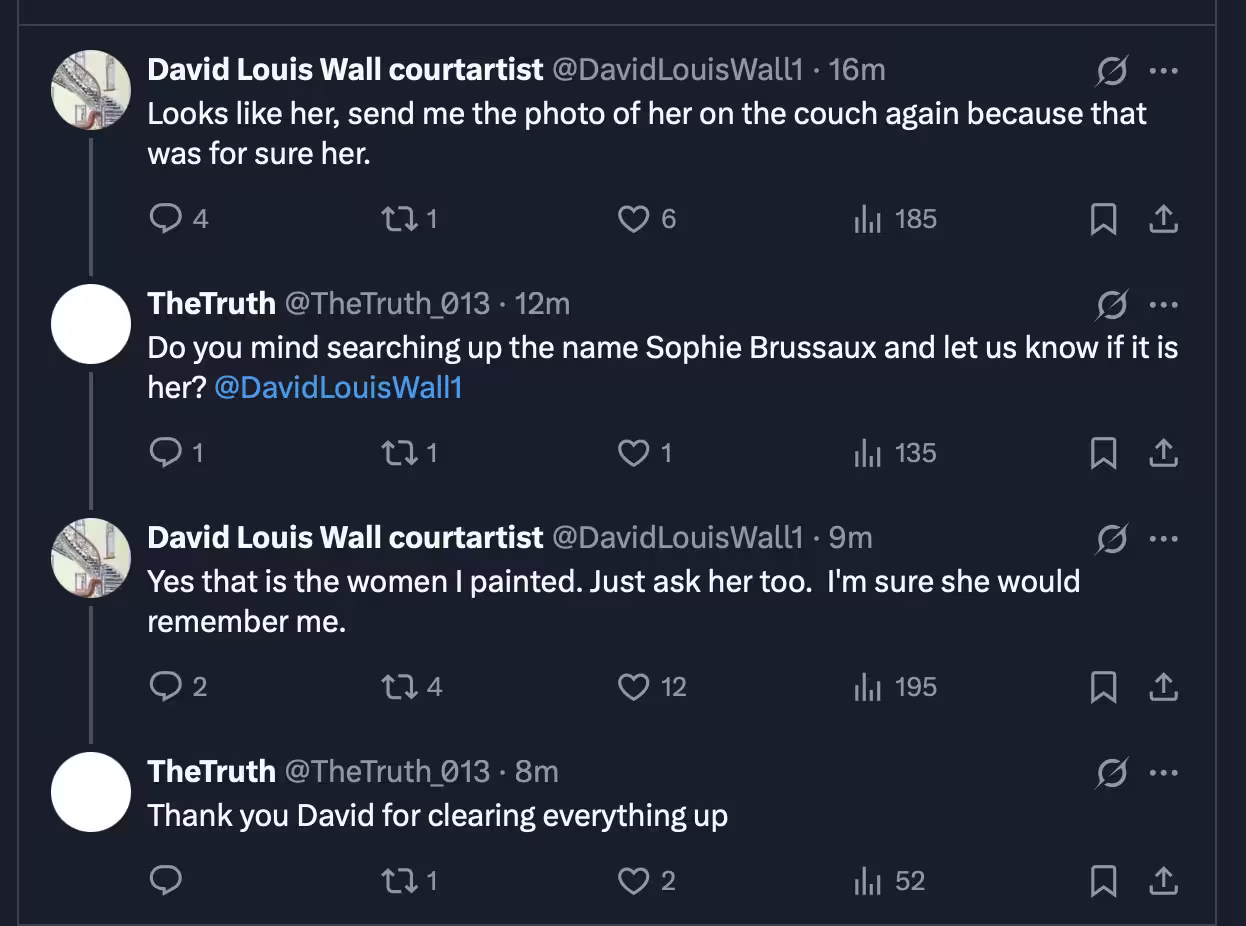Open more options on TheTruth's 12m tweet
The image size is (1246, 926).
click(x=1163, y=305)
